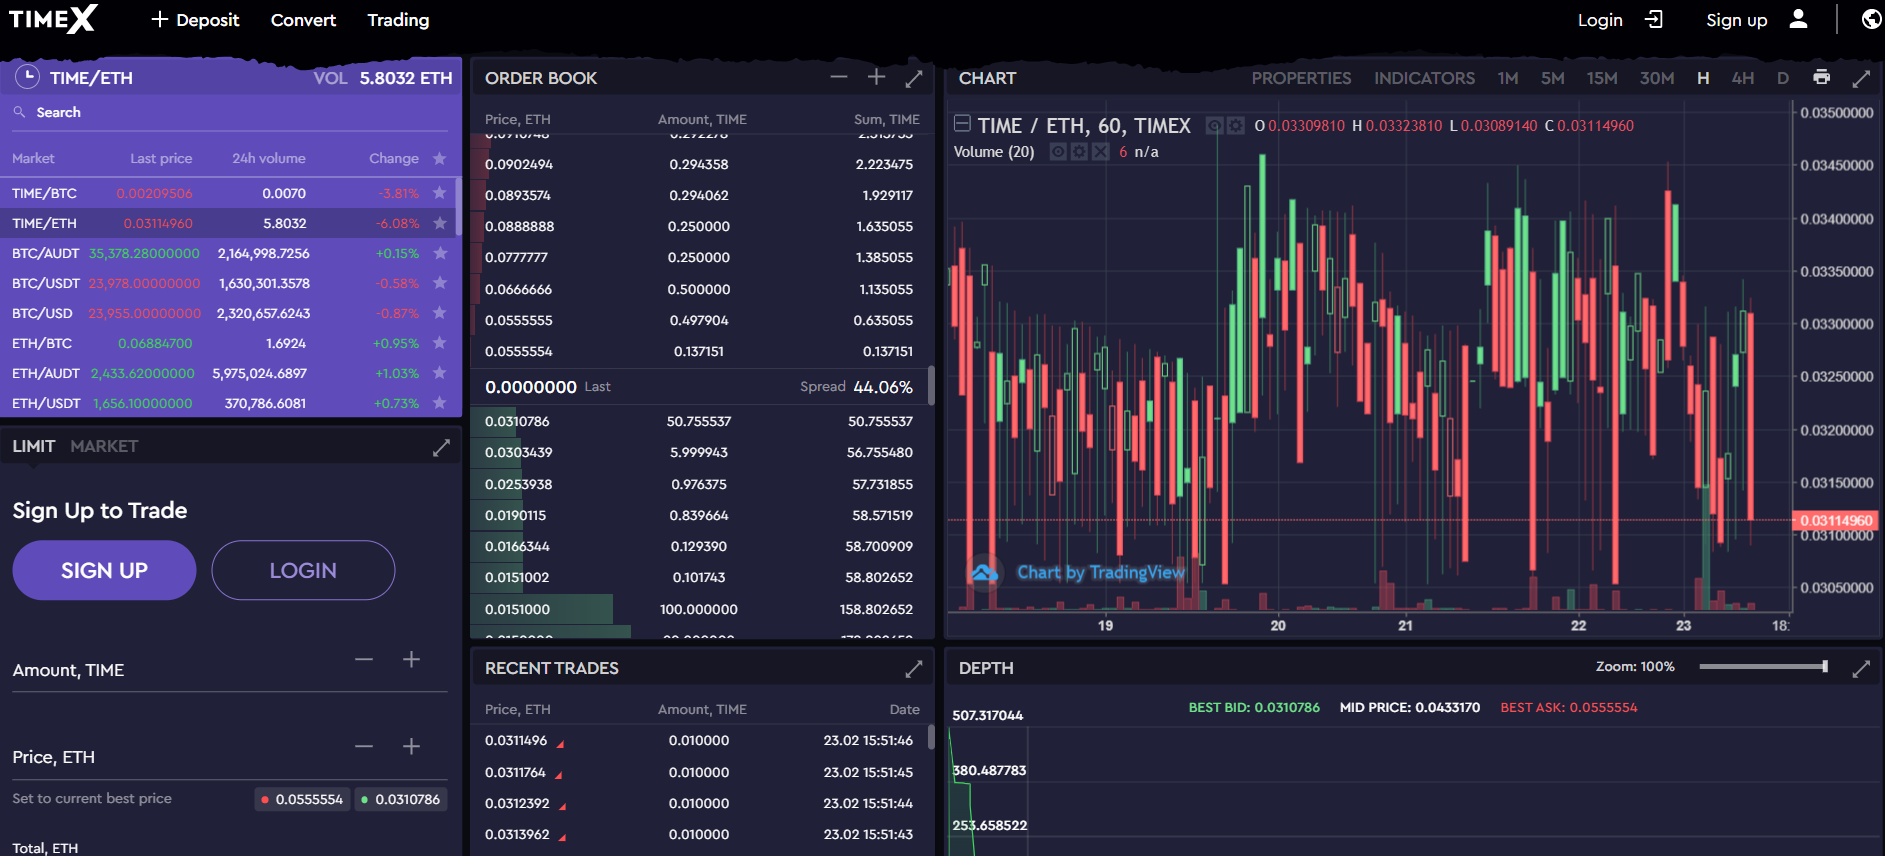Favorite the ETH/BTC market star
The width and height of the screenshot is (1885, 856).
point(439,343)
